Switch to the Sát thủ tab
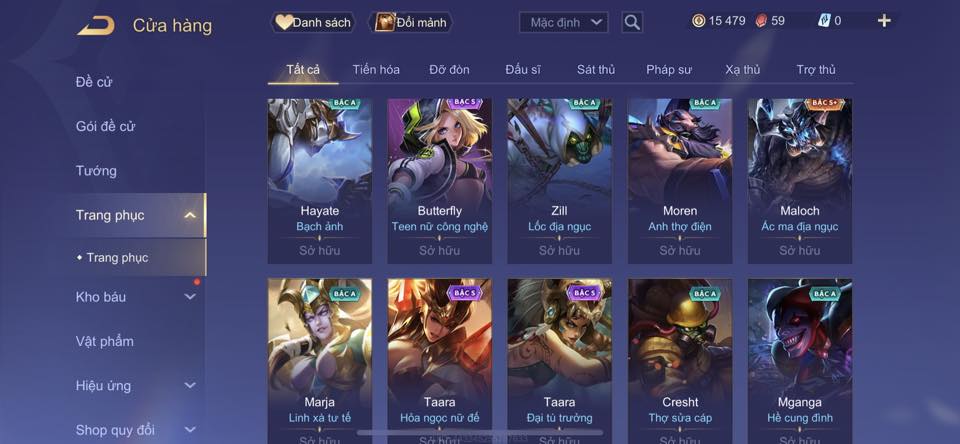 (x=596, y=70)
